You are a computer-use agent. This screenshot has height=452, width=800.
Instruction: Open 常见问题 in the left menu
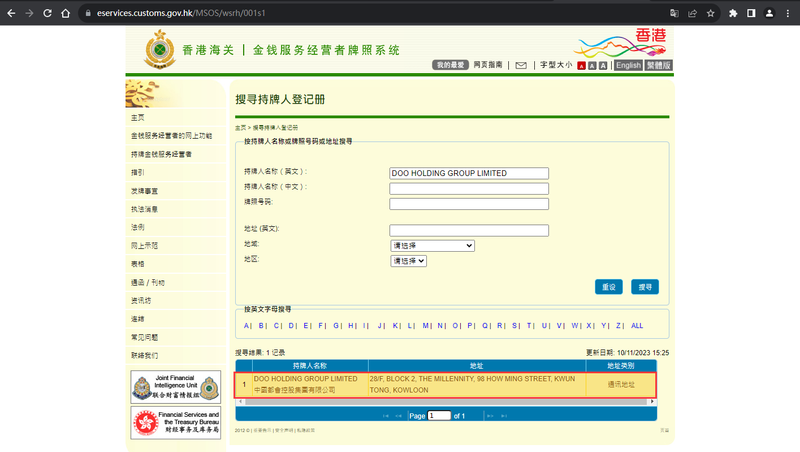point(144,337)
